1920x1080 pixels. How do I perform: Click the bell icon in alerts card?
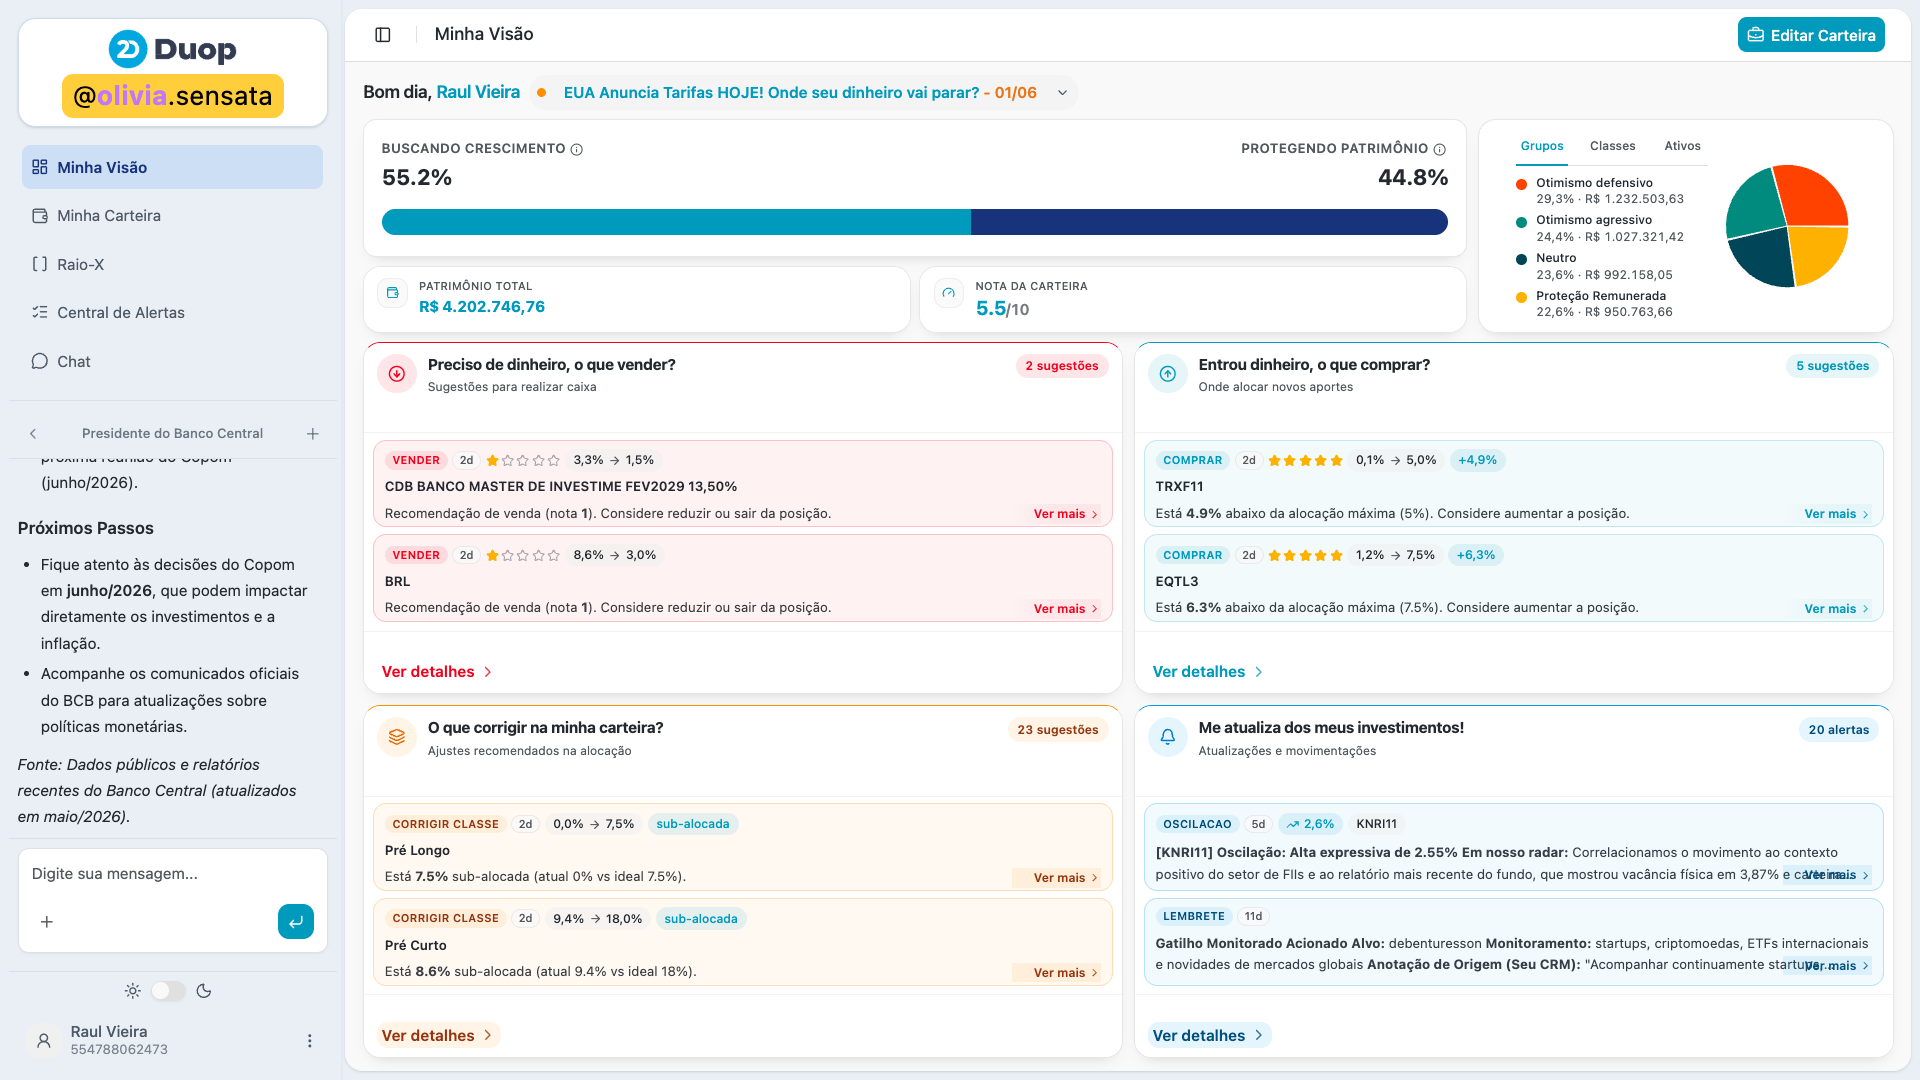coord(1167,737)
